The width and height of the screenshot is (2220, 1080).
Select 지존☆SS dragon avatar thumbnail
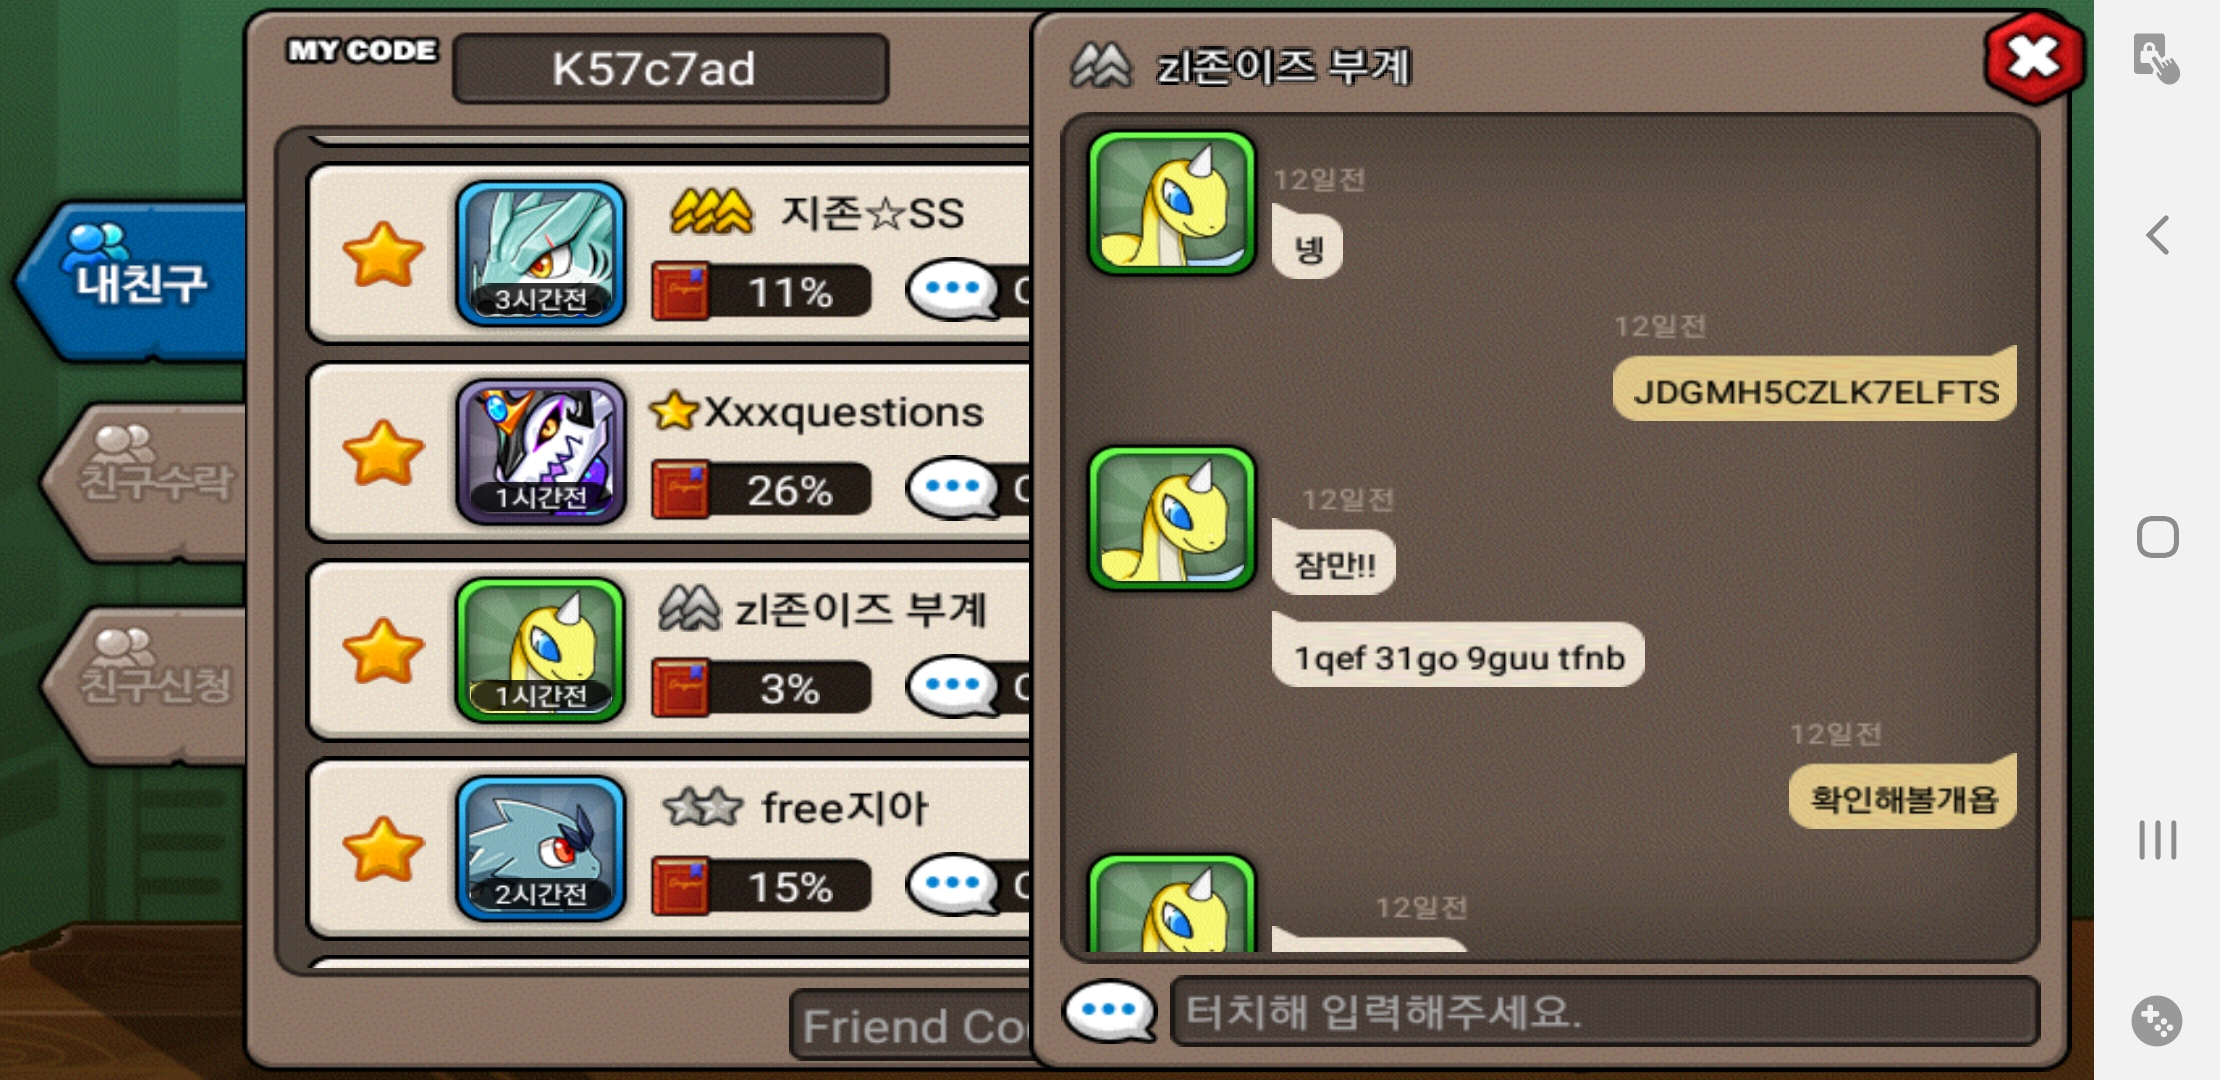(x=541, y=253)
